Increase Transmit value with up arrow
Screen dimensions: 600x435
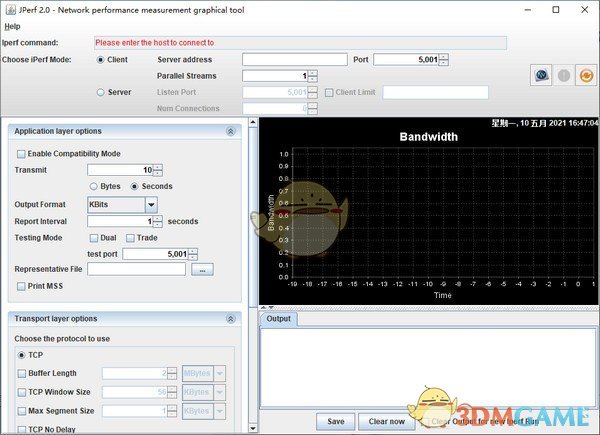point(158,167)
